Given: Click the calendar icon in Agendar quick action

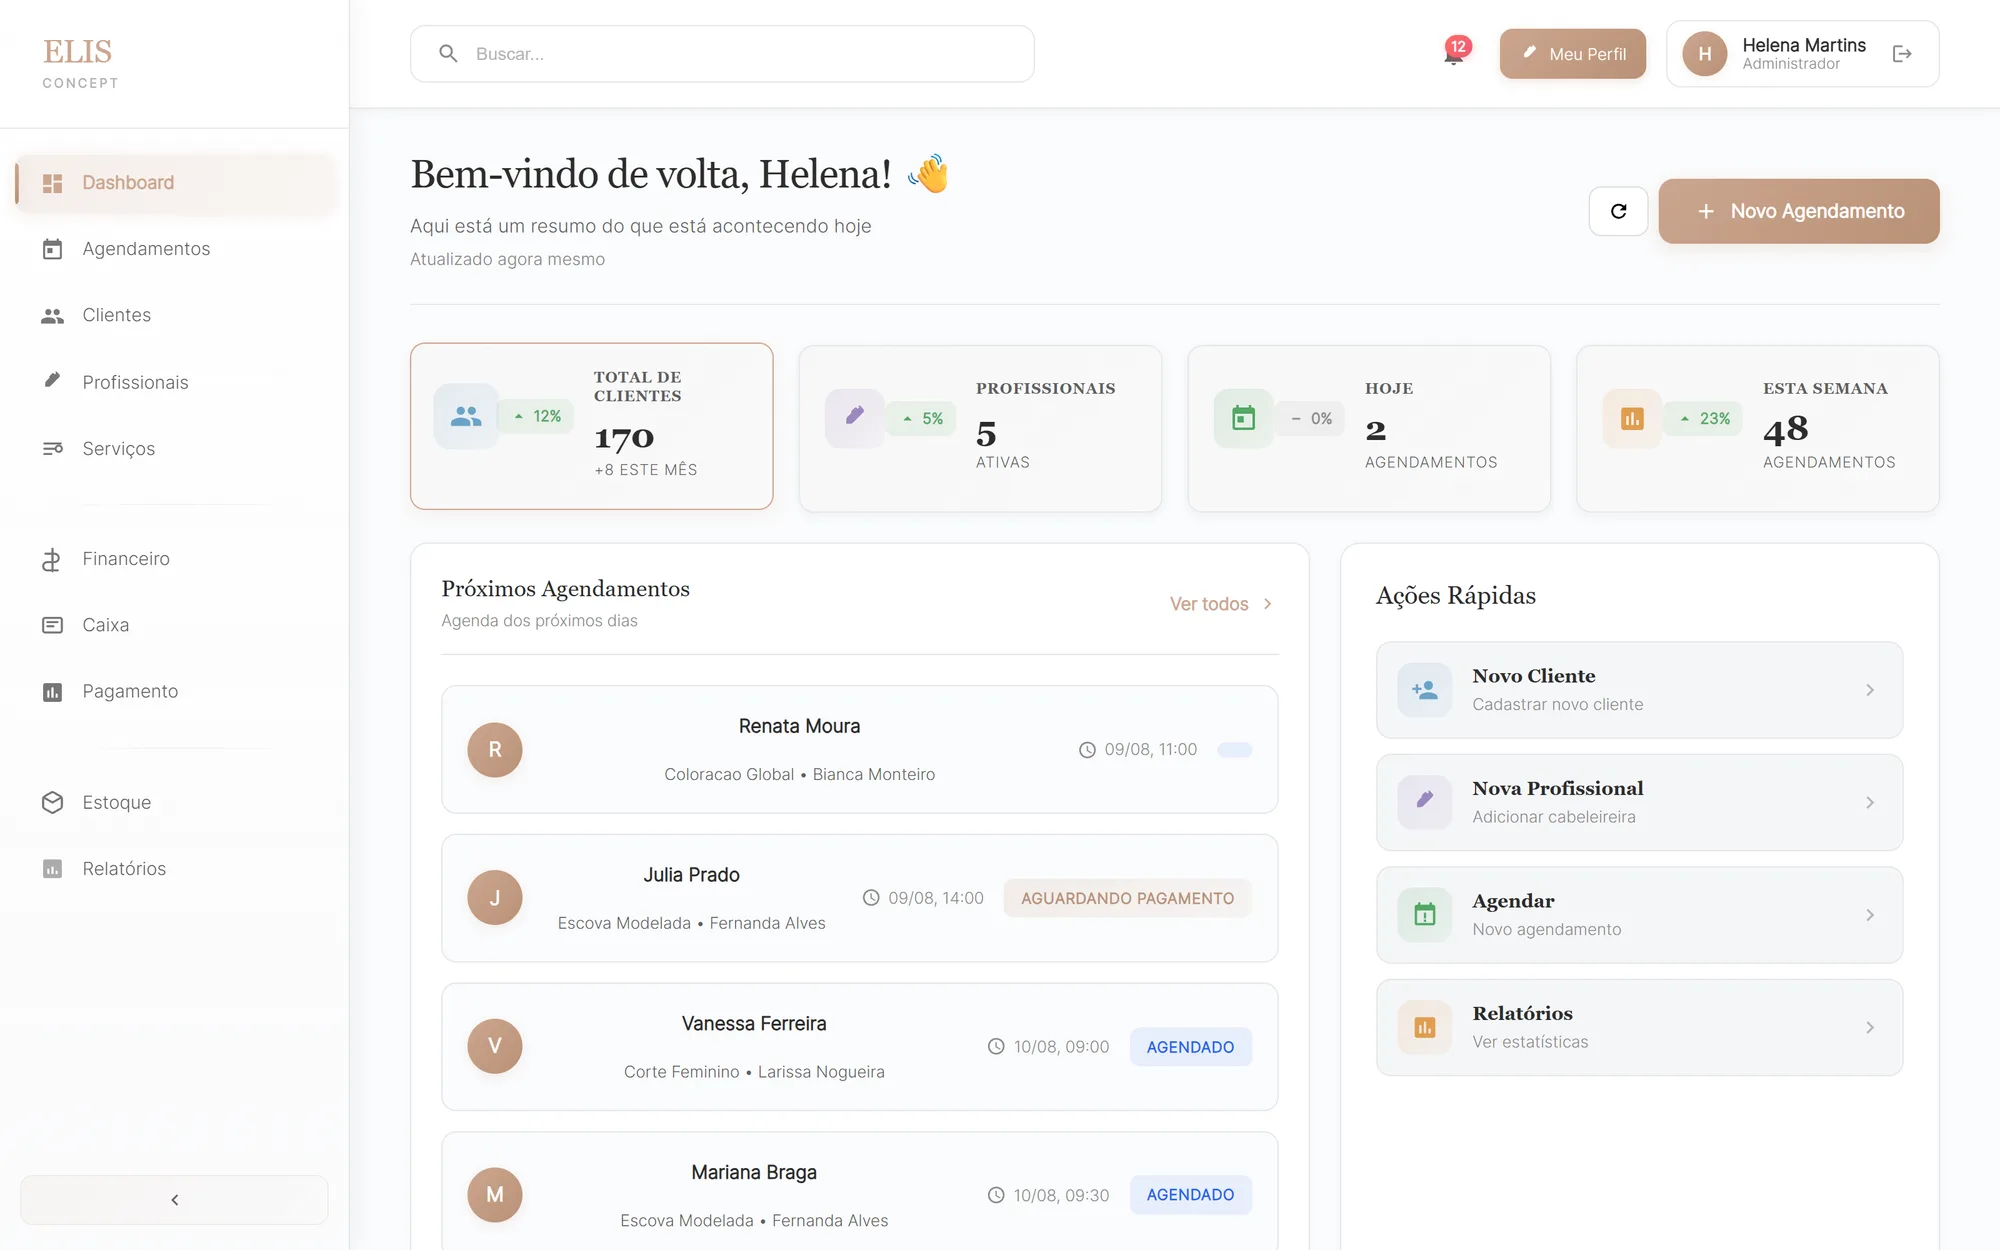Looking at the screenshot, I should pos(1425,915).
